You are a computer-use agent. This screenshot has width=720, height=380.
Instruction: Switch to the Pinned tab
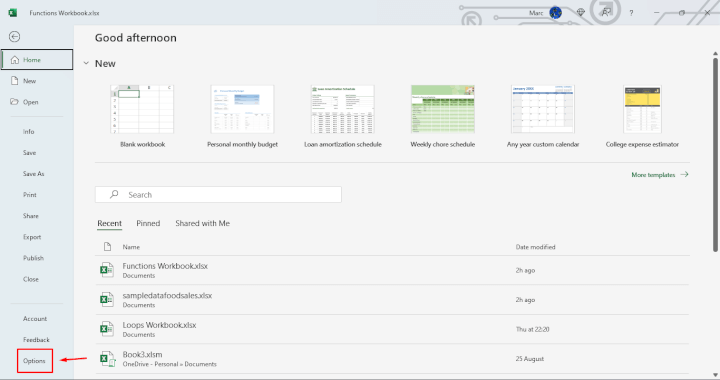click(148, 224)
